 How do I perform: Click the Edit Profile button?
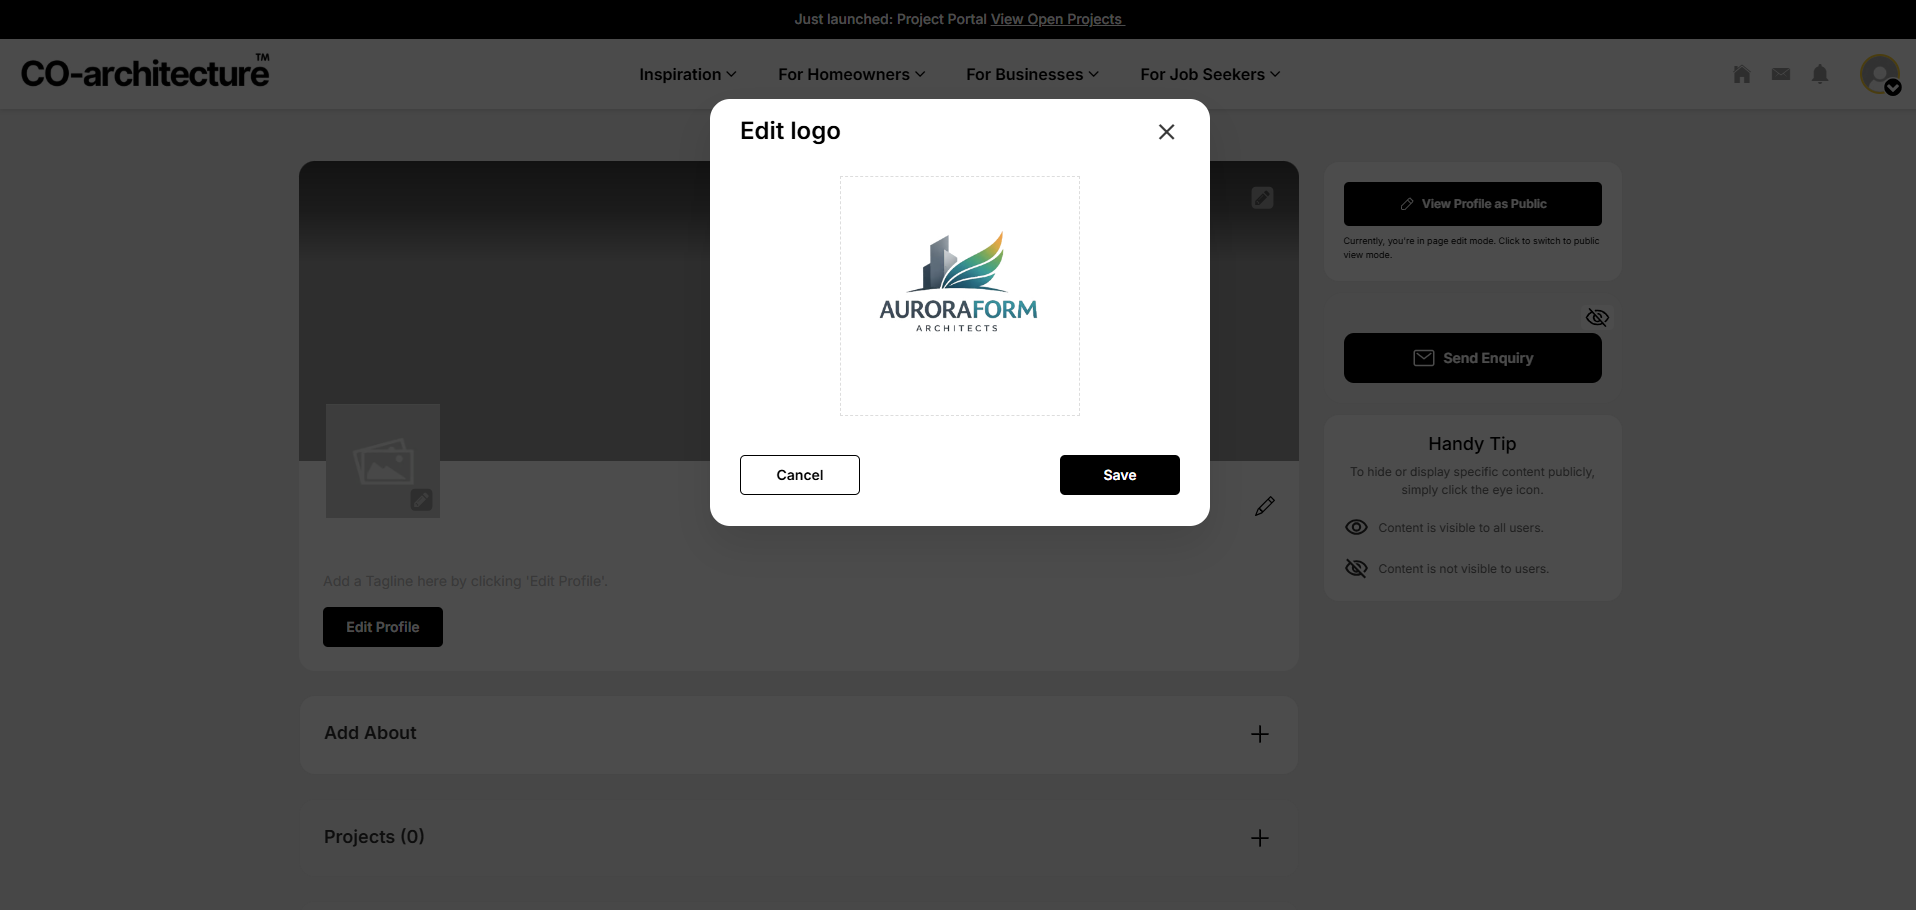pos(383,627)
